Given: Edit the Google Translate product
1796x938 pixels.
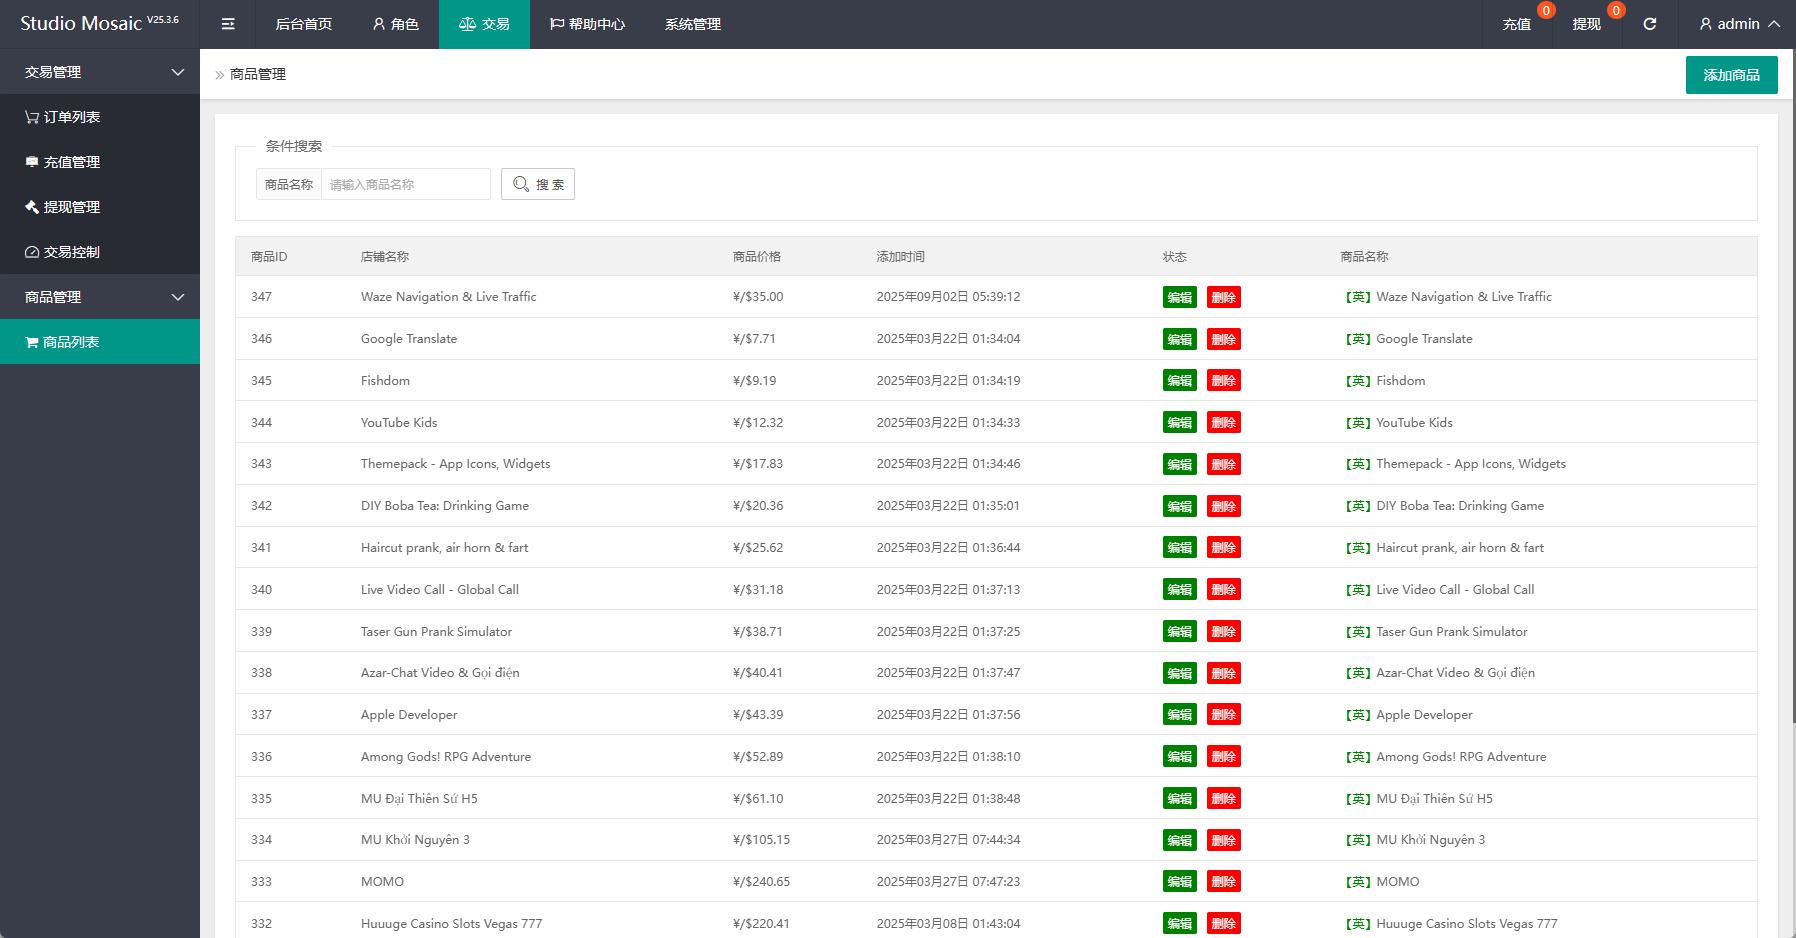Looking at the screenshot, I should point(1179,339).
